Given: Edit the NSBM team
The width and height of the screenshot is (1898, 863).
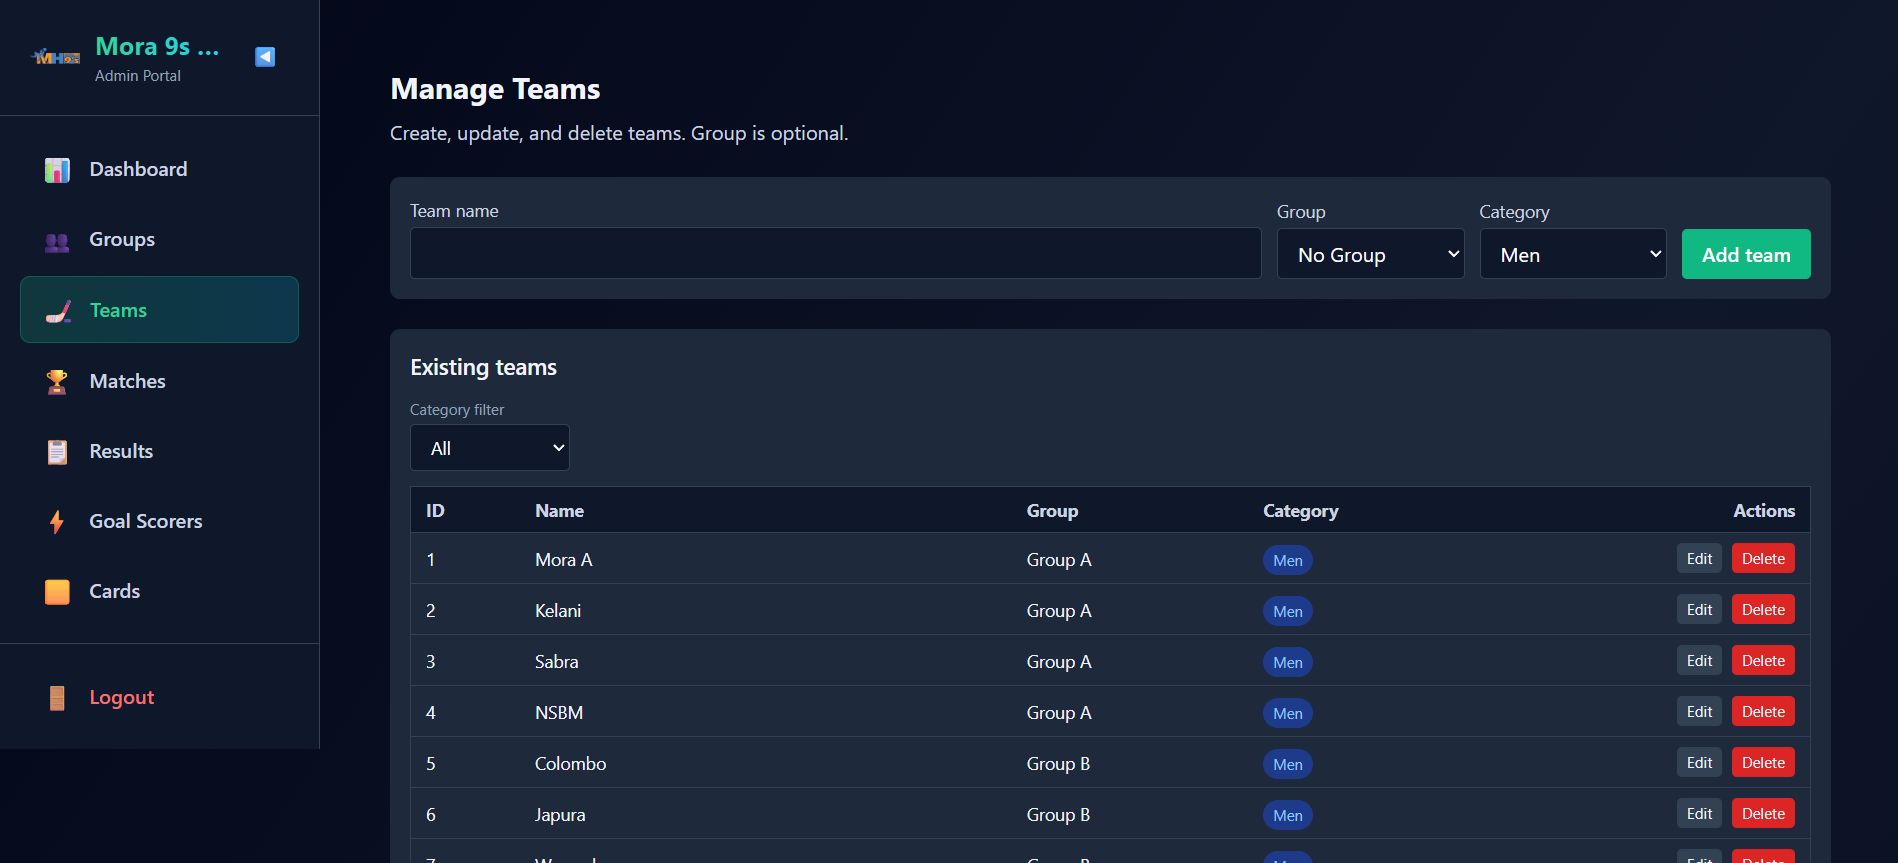Looking at the screenshot, I should [x=1699, y=712].
